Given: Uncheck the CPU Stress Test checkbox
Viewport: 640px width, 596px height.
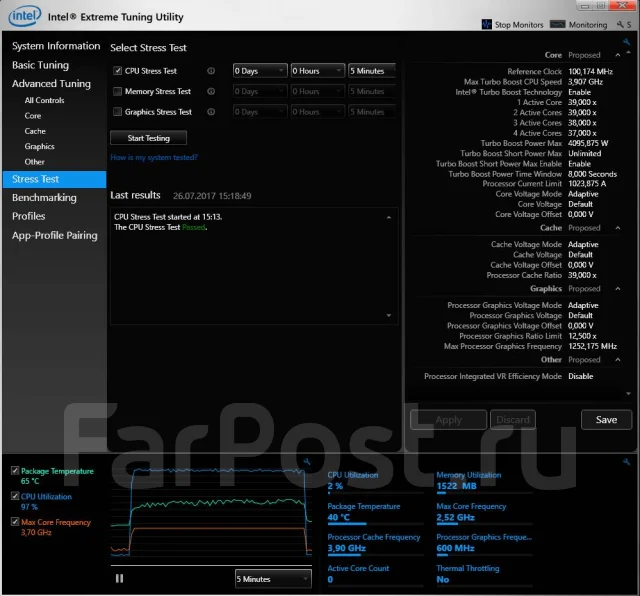Looking at the screenshot, I should pyautogui.click(x=118, y=71).
